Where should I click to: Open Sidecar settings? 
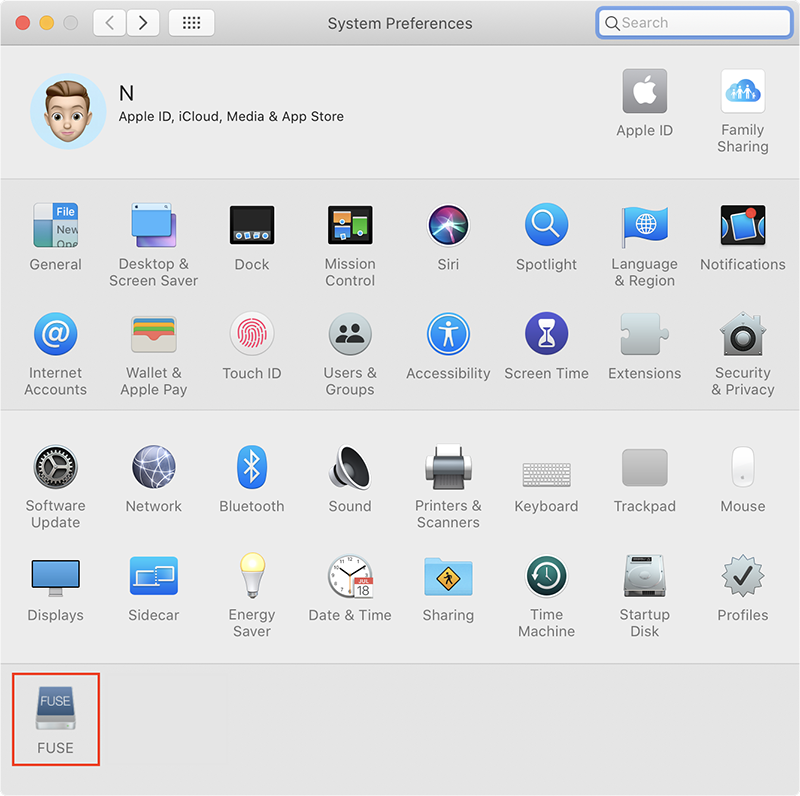click(153, 576)
